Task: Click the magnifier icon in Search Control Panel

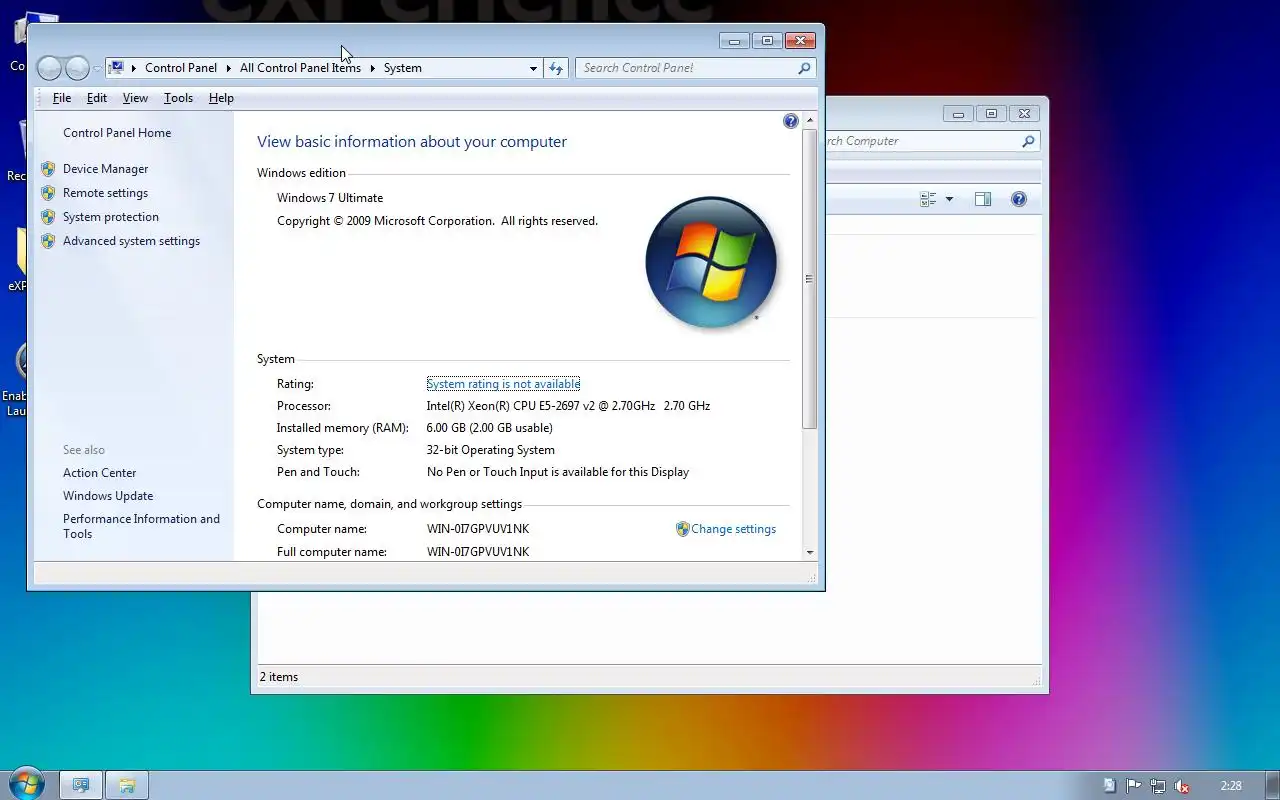Action: point(804,68)
